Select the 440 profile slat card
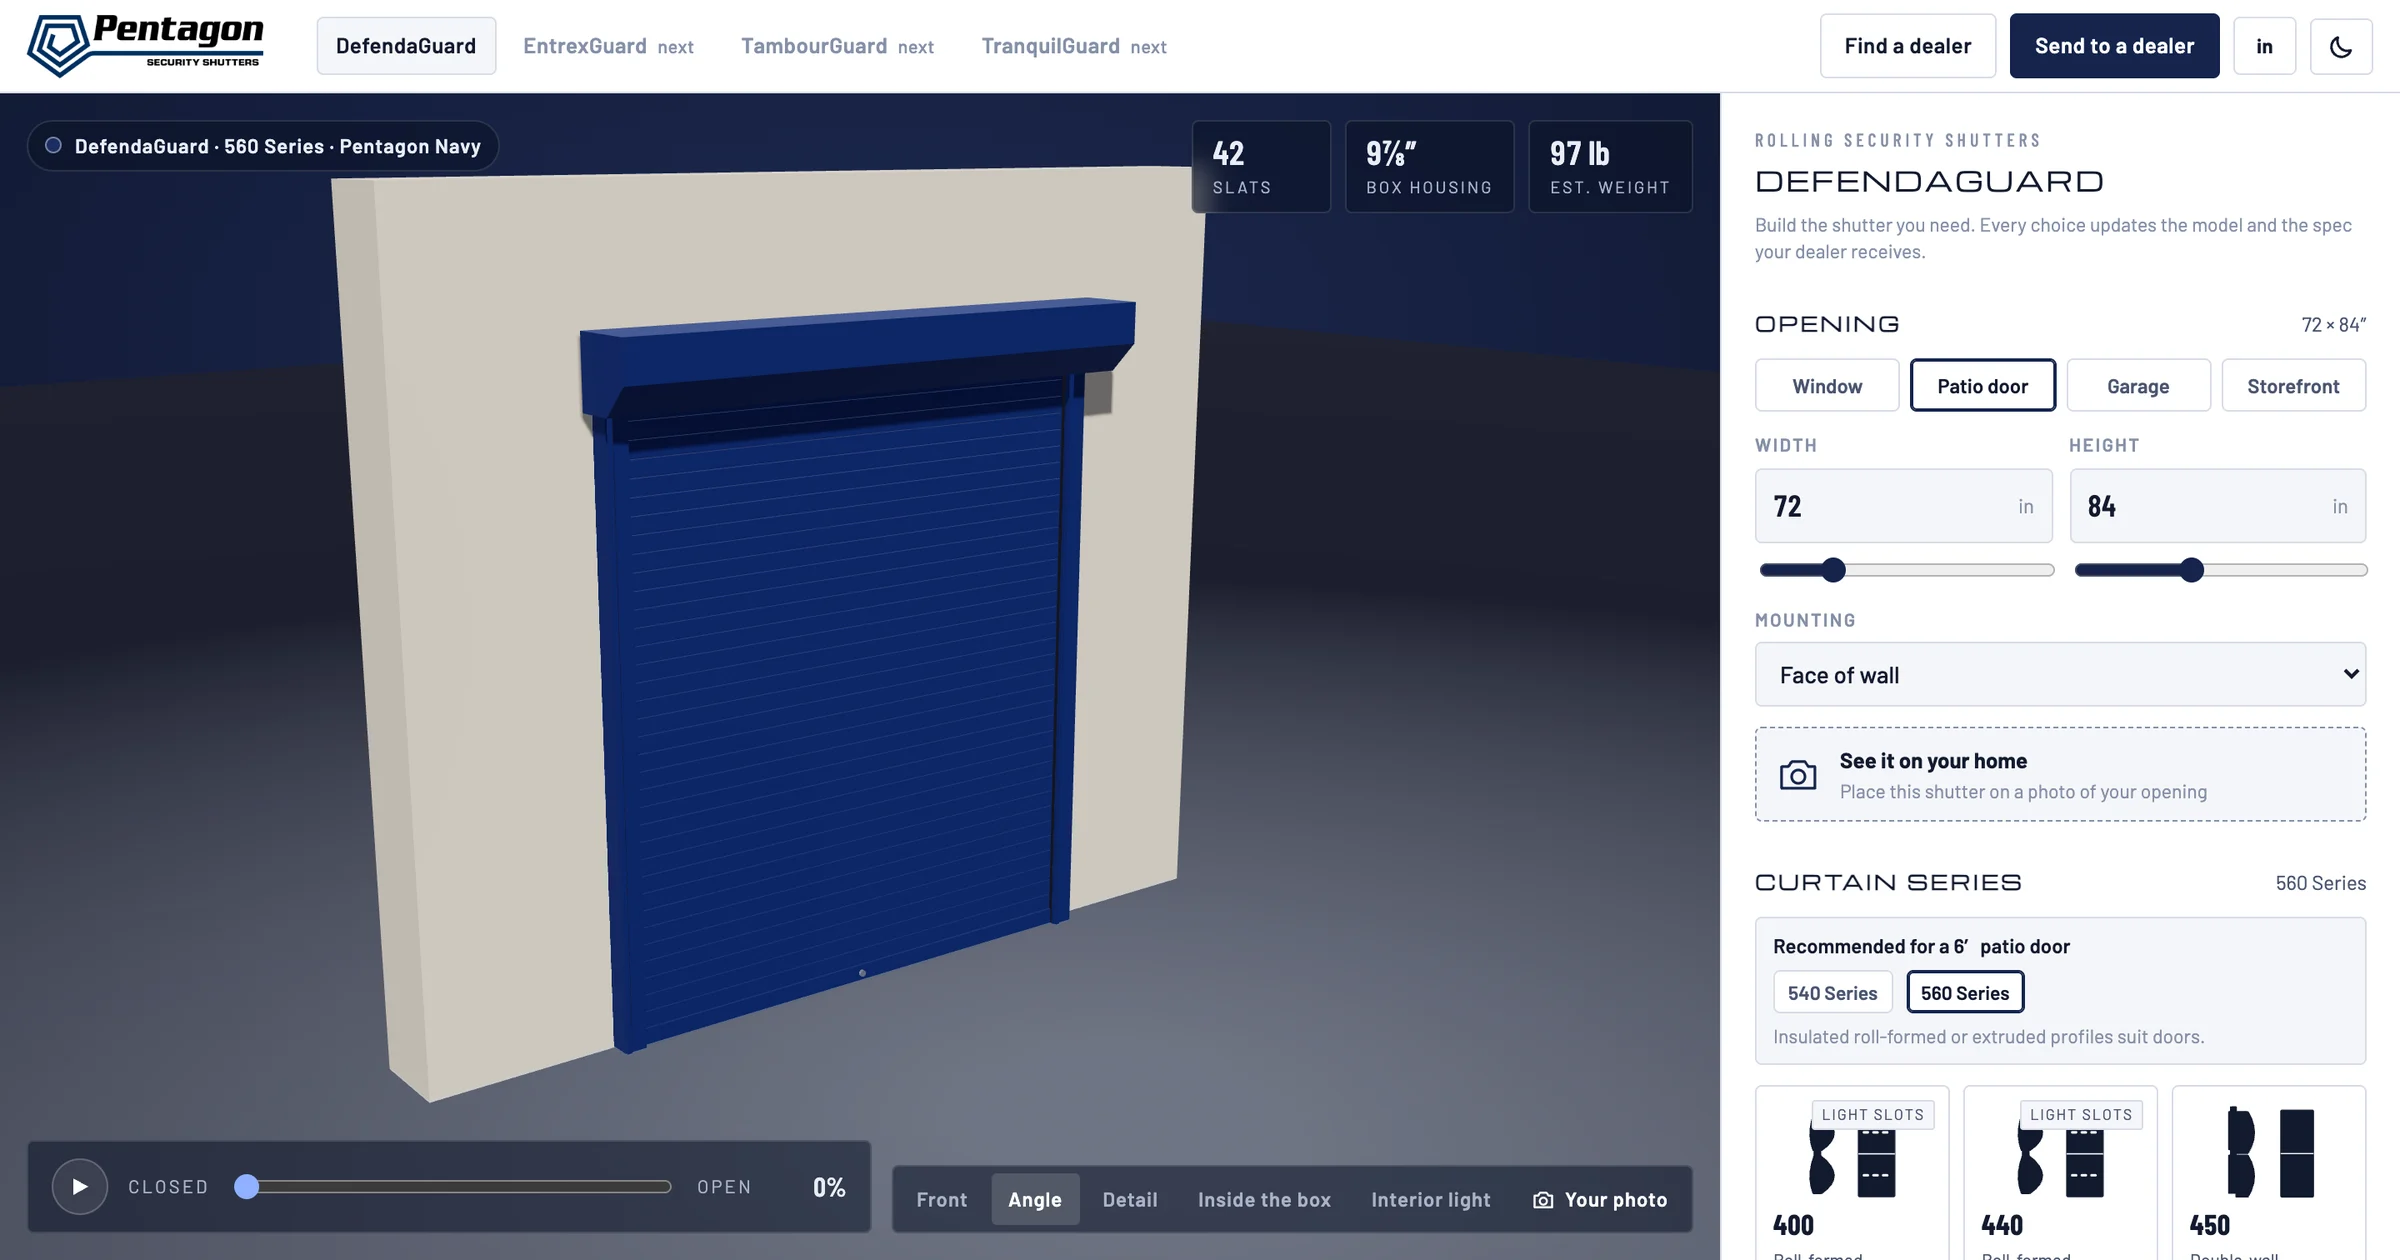The width and height of the screenshot is (2400, 1260). point(2060,1172)
